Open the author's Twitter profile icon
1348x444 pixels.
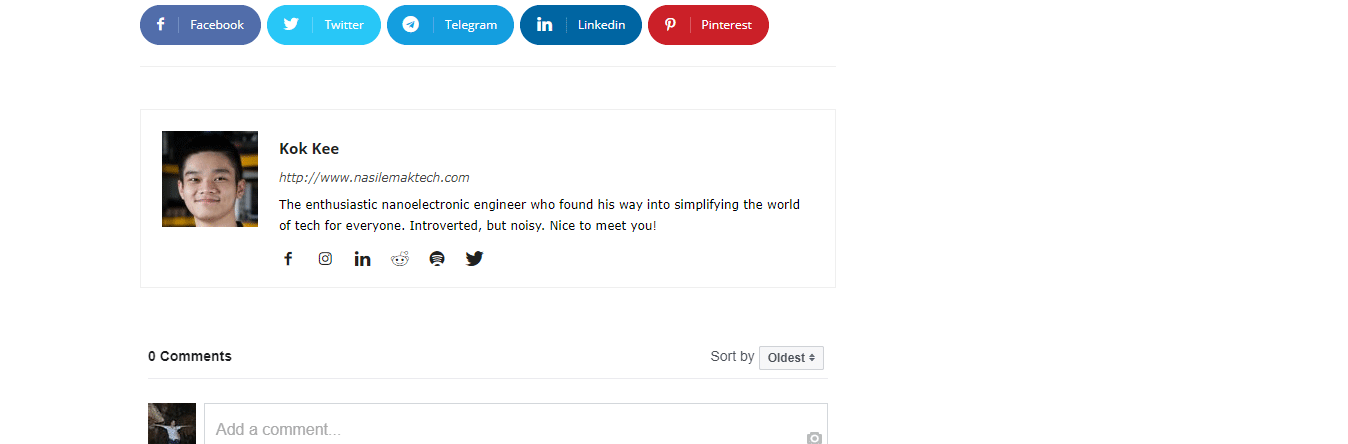click(x=474, y=259)
